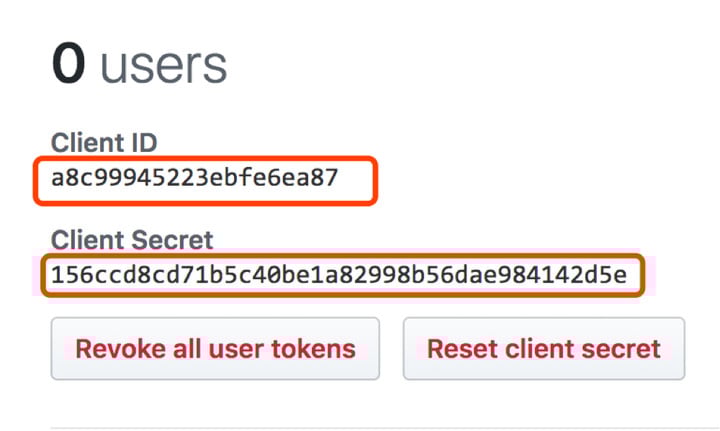Generate a new secret via Reset client secret
Image resolution: width=720 pixels, height=431 pixels.
(x=544, y=348)
